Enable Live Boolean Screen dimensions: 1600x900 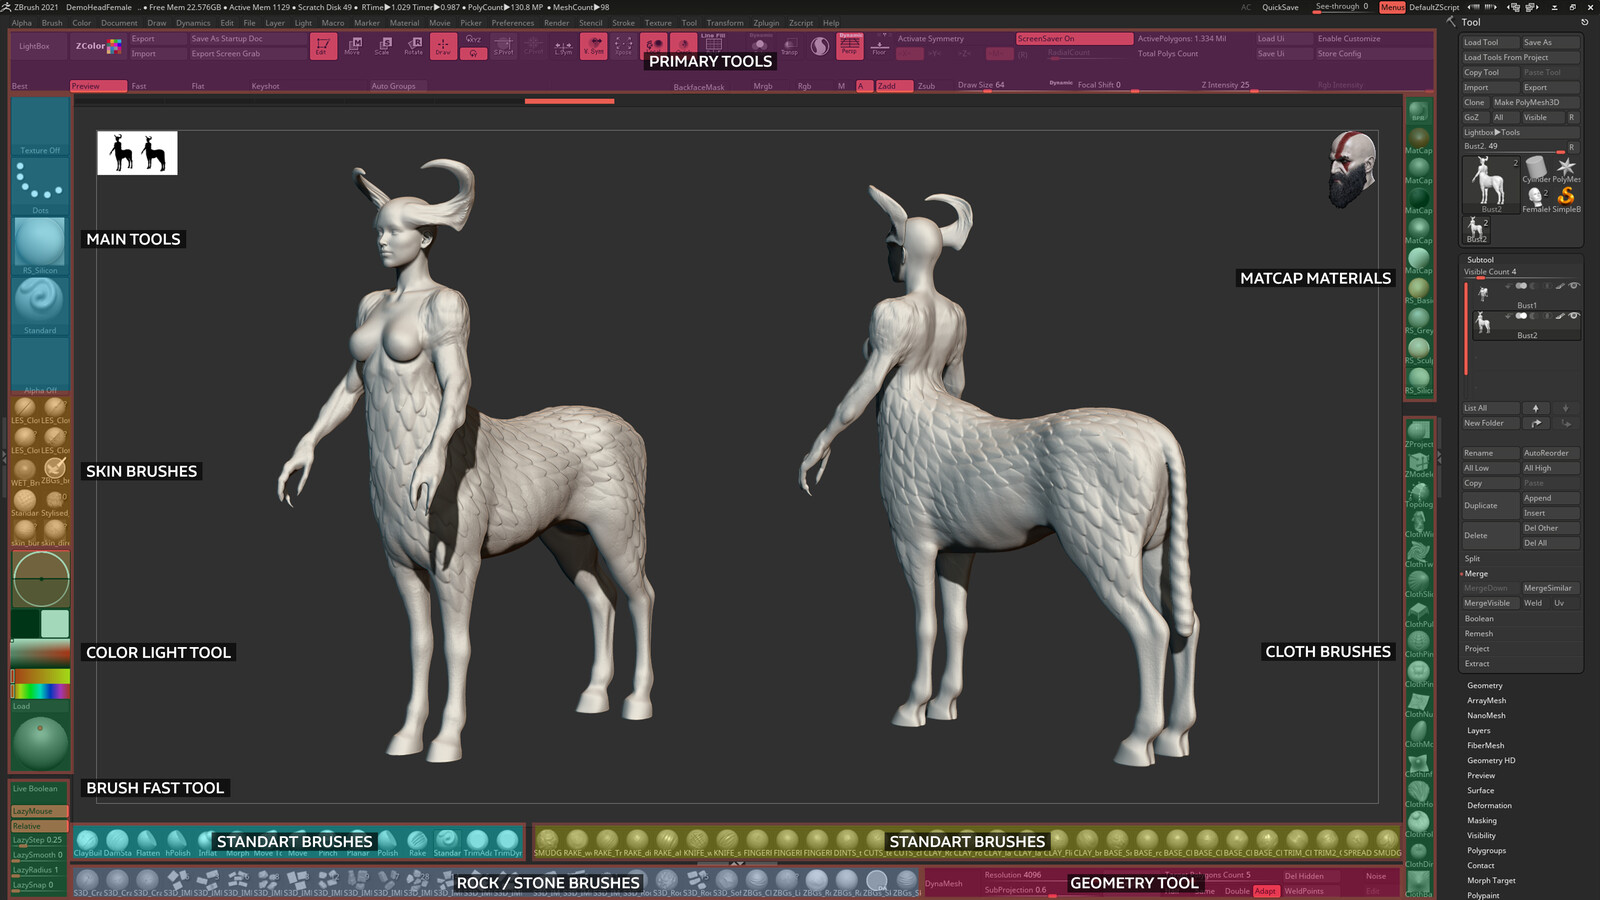tap(39, 789)
